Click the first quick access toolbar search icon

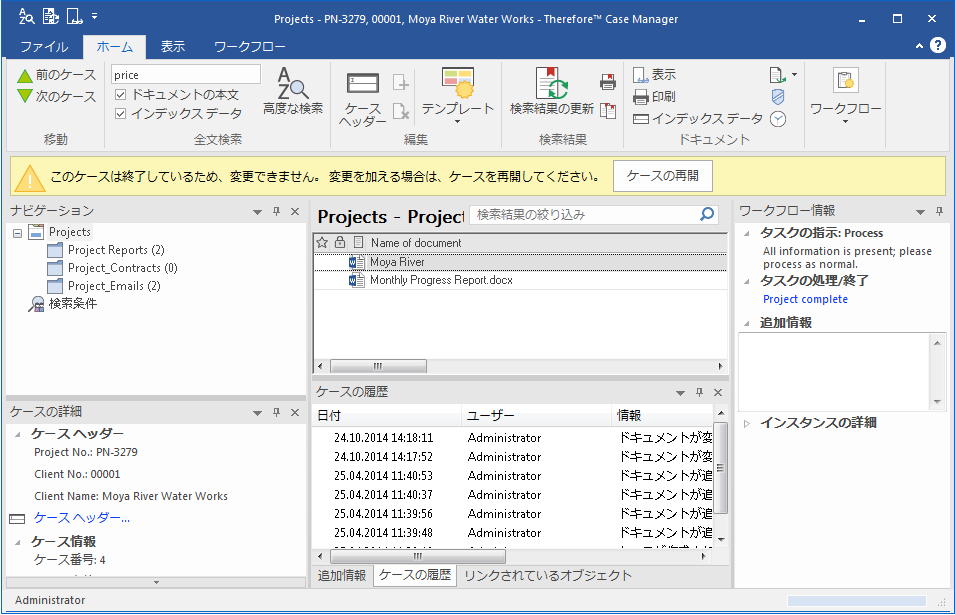26,16
